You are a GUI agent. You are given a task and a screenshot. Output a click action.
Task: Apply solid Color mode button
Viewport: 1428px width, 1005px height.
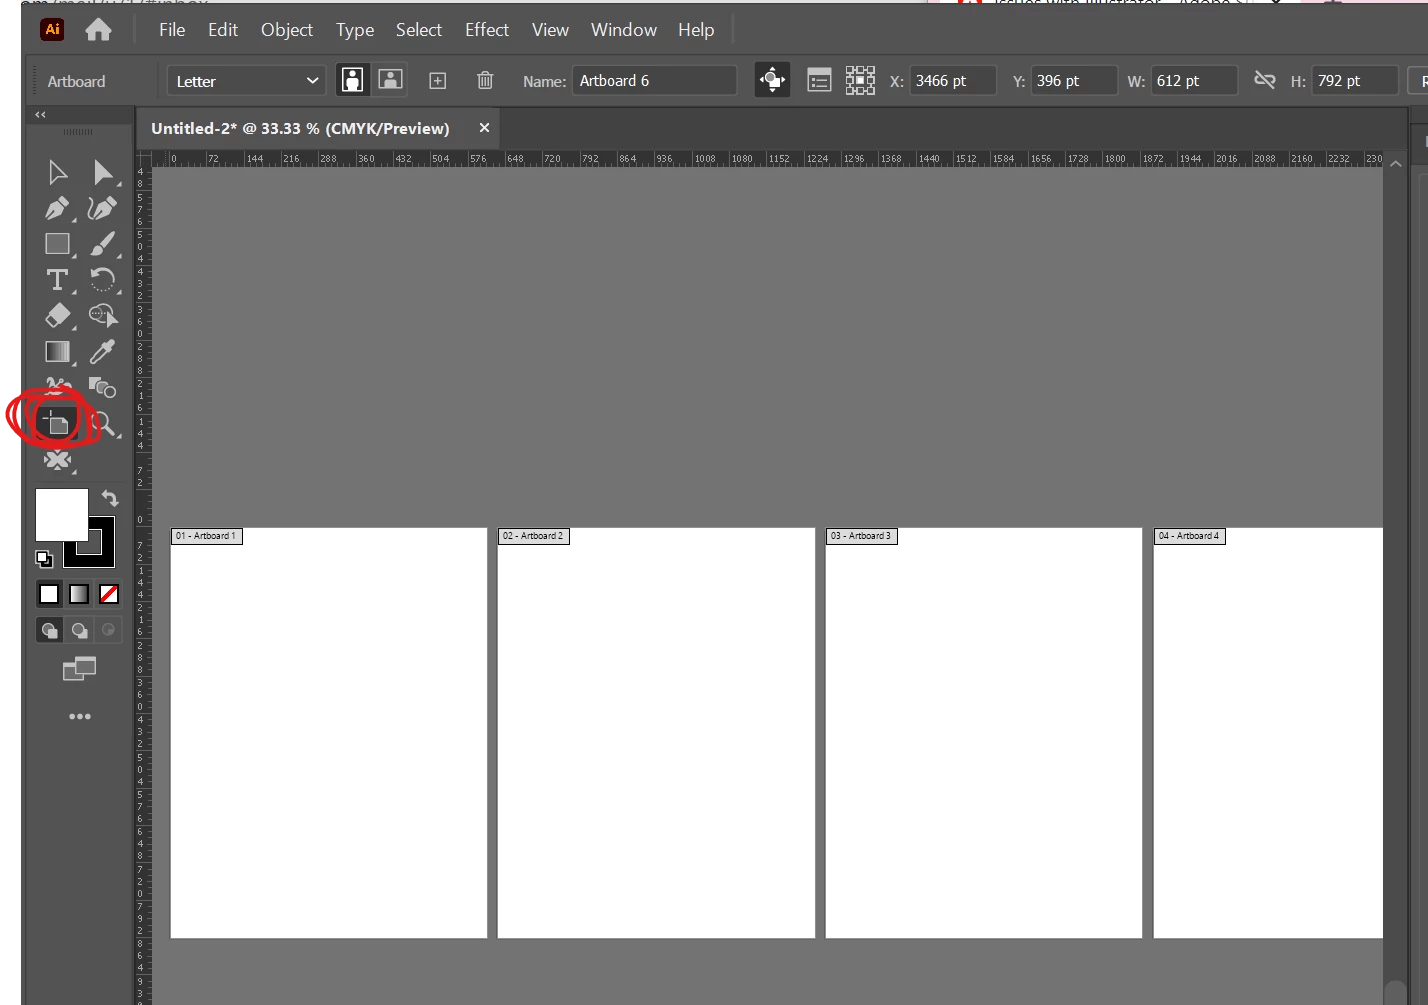click(x=49, y=594)
